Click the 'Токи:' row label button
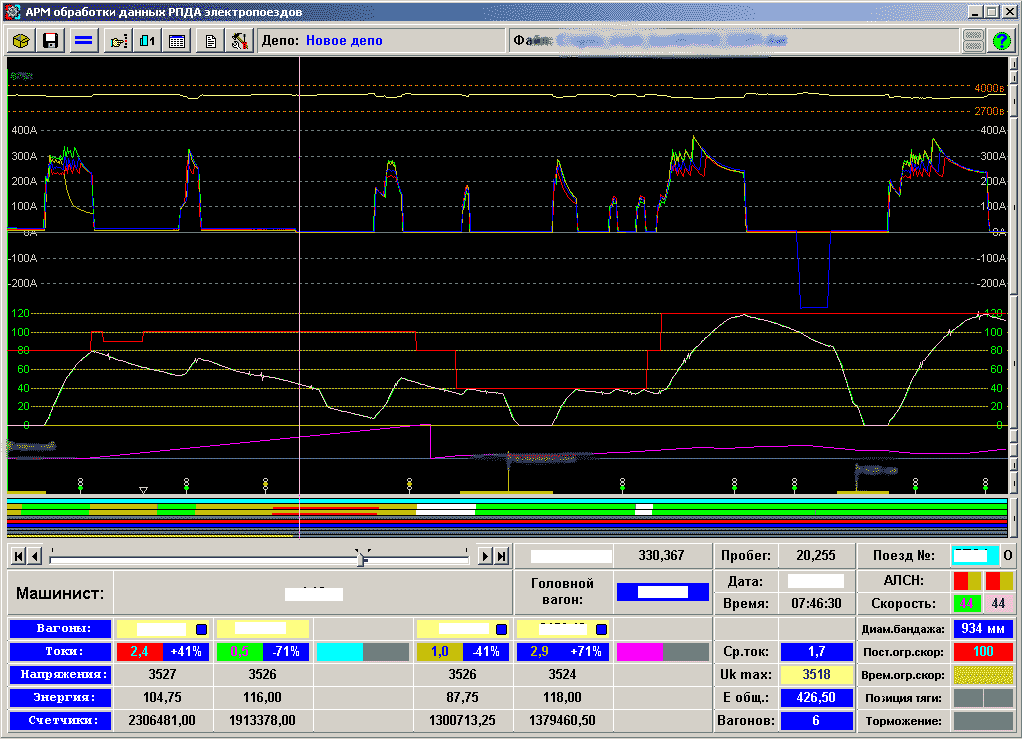Screen dimensions: 1022x739 pyautogui.click(x=61, y=652)
